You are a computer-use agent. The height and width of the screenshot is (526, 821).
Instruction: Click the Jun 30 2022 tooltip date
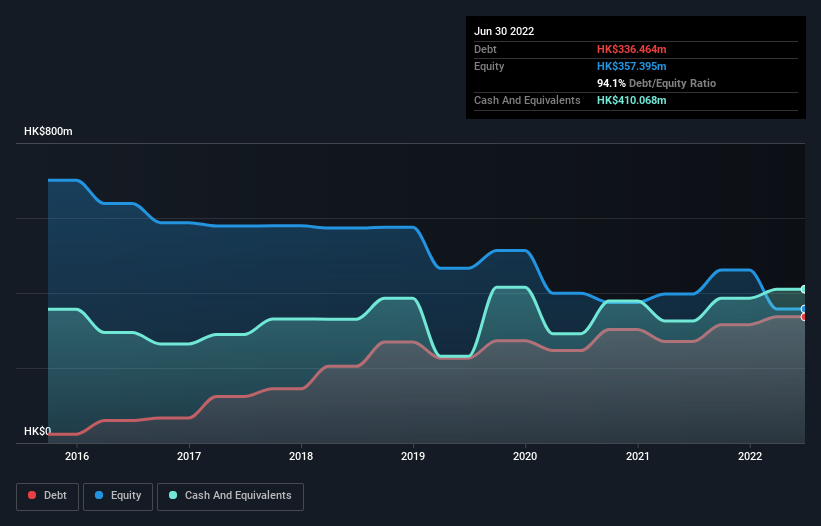point(504,31)
